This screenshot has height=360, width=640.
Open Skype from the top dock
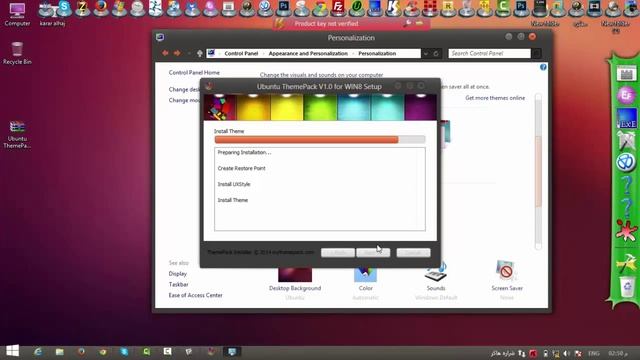point(64,7)
